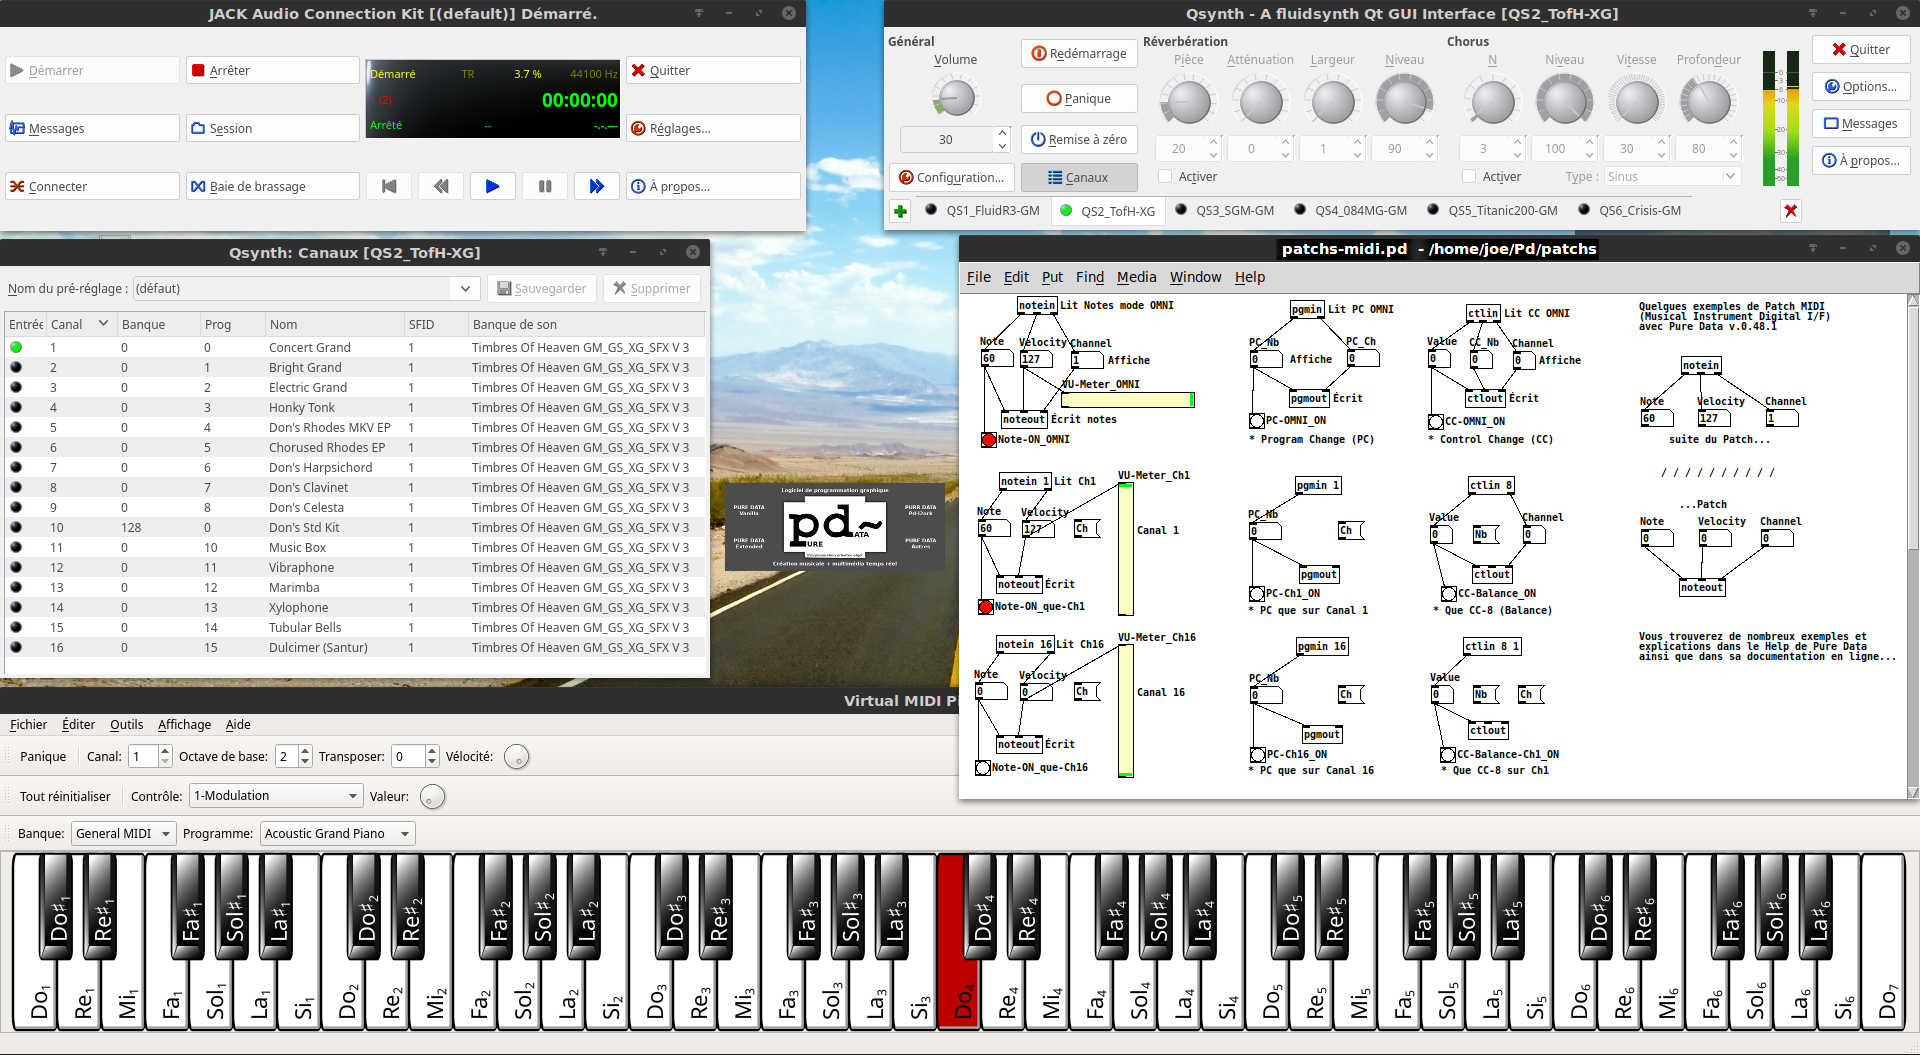1920x1055 pixels.
Task: Click the green plus to add synth engine
Action: [x=900, y=211]
